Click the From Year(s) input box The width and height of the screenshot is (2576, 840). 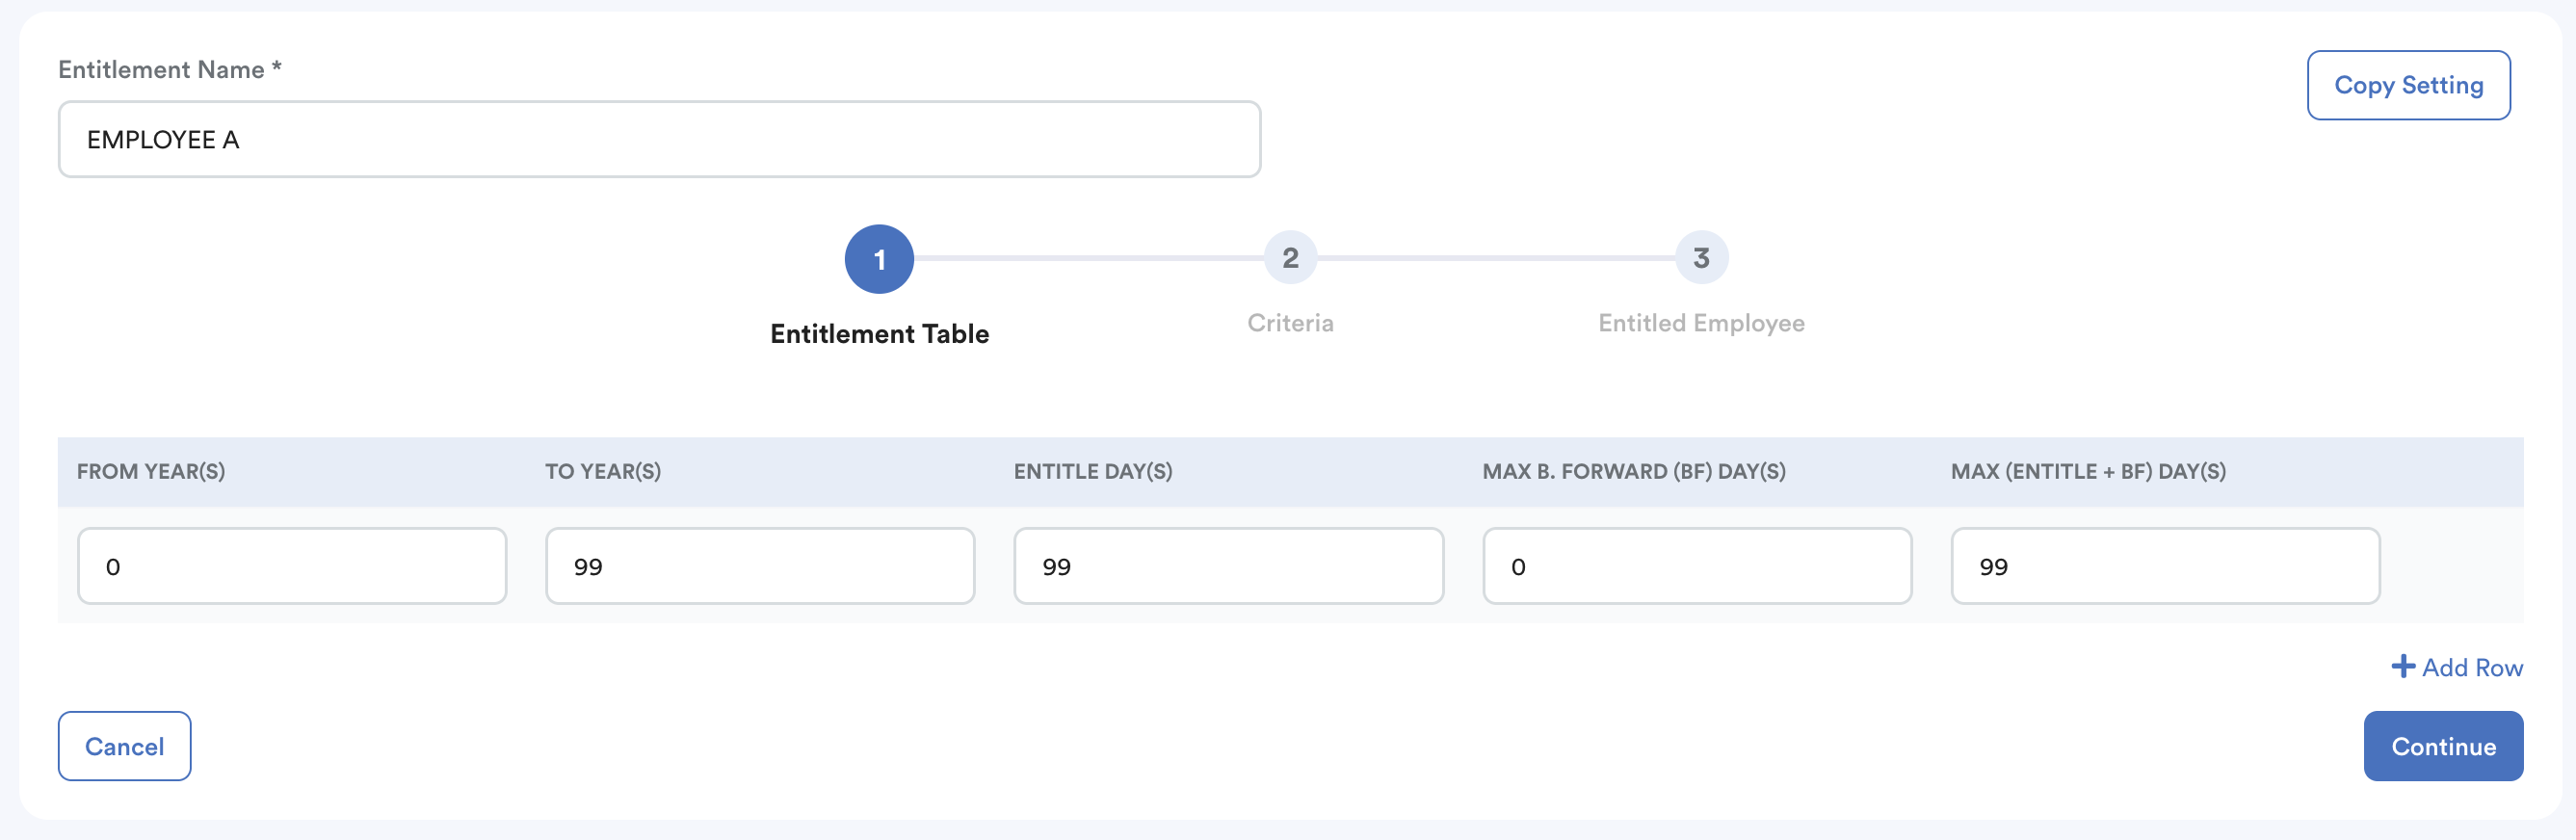pos(292,566)
